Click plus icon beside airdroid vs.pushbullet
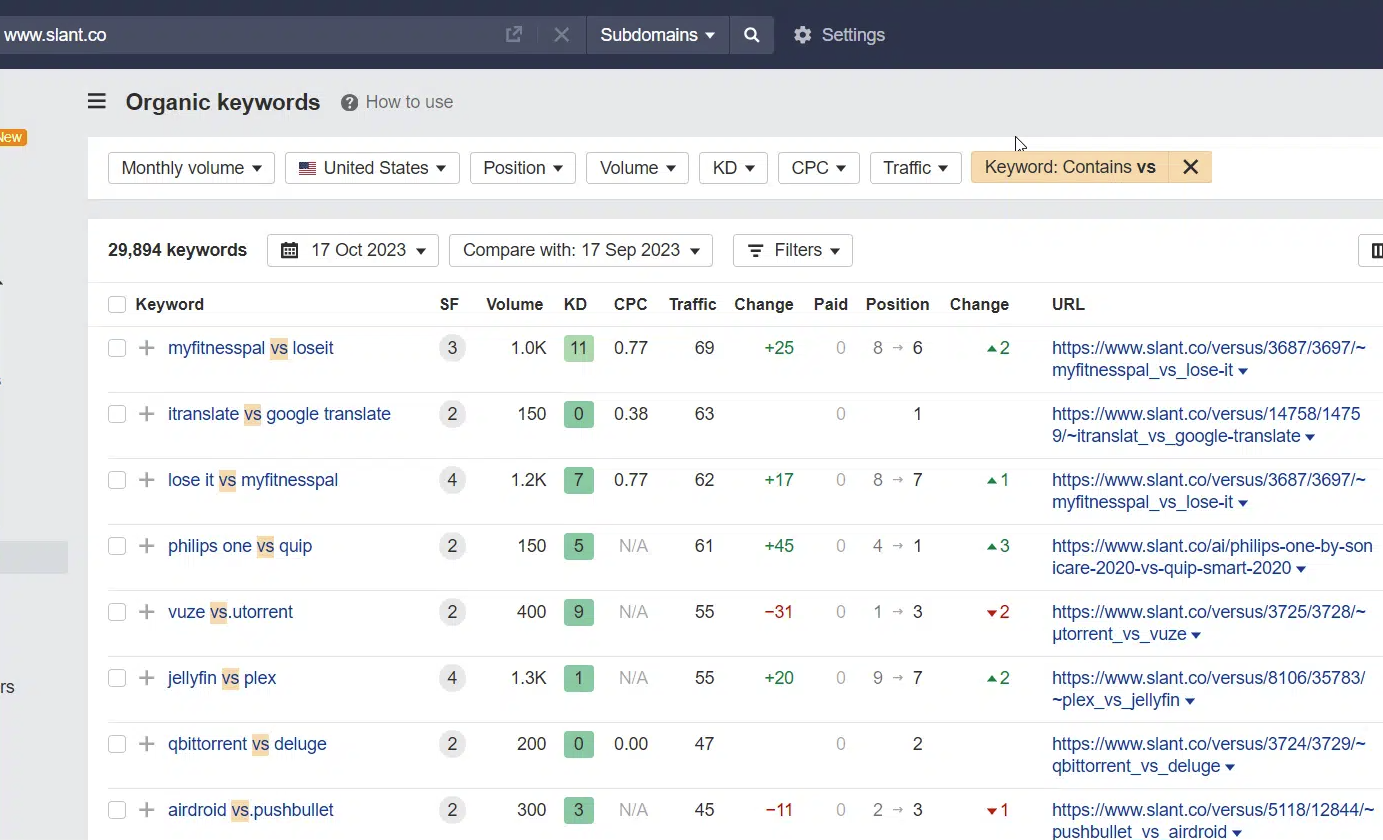1383x840 pixels. coord(147,810)
